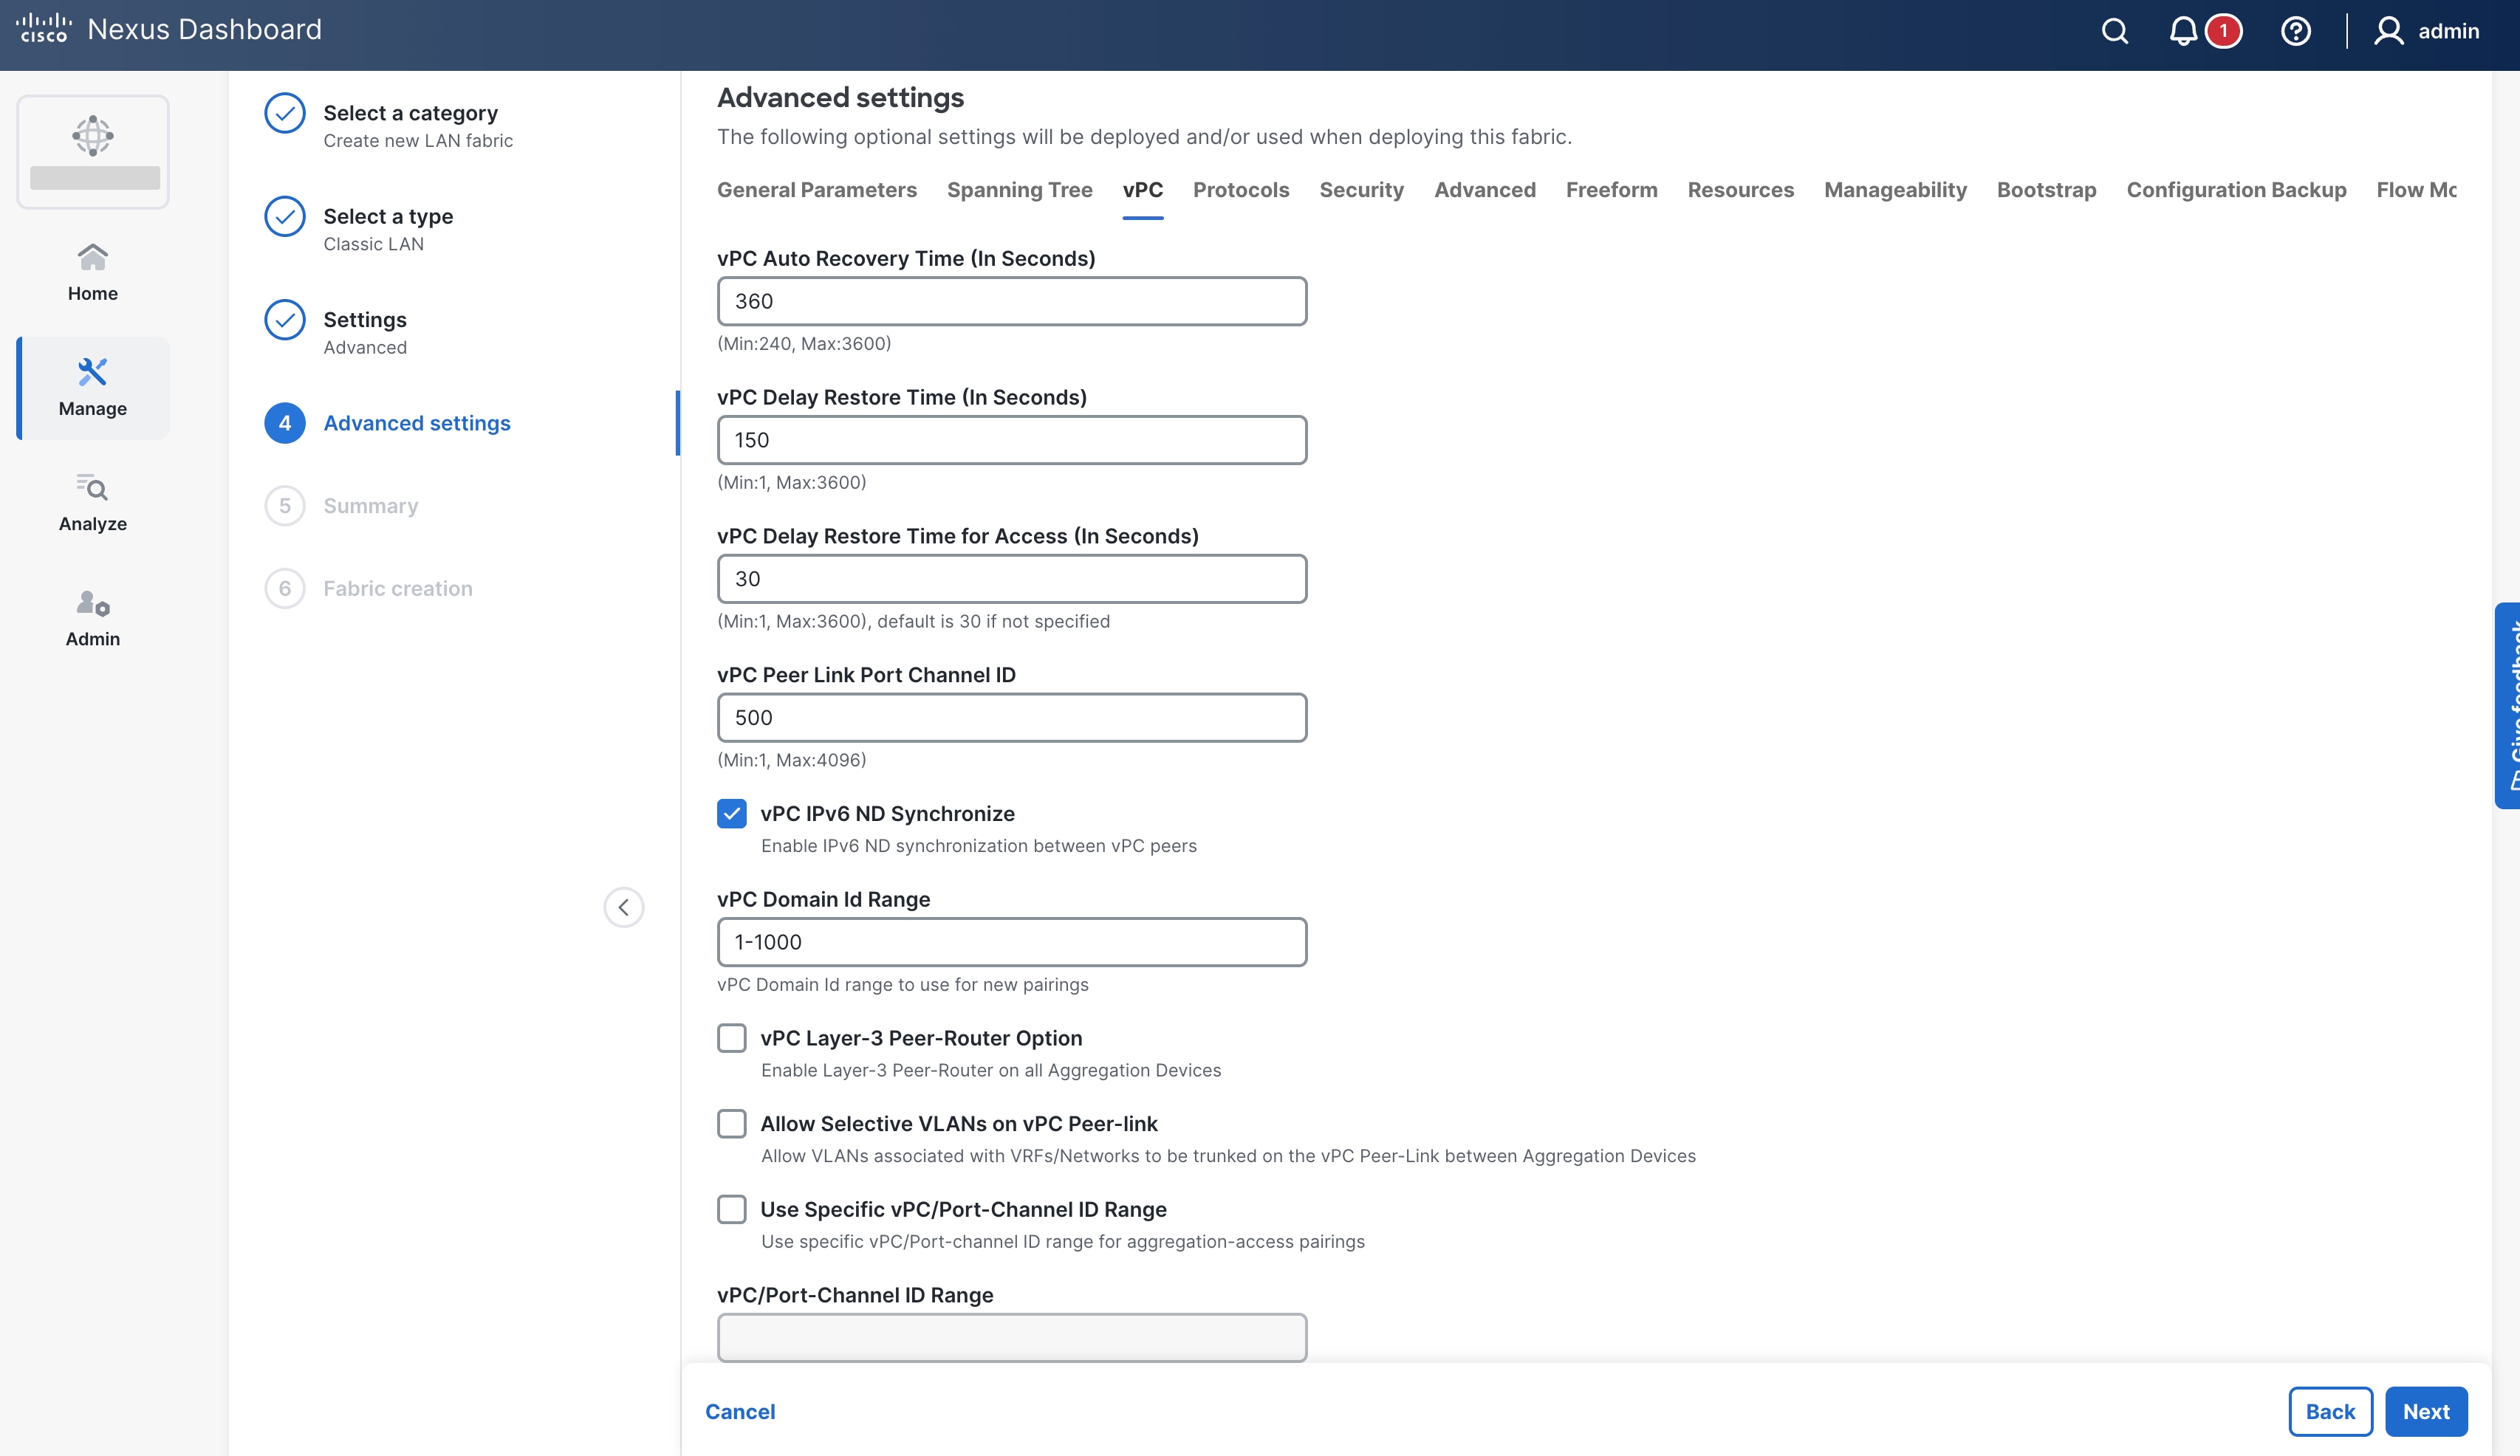Open the help icon in the header
2520x1456 pixels.
pos(2296,31)
